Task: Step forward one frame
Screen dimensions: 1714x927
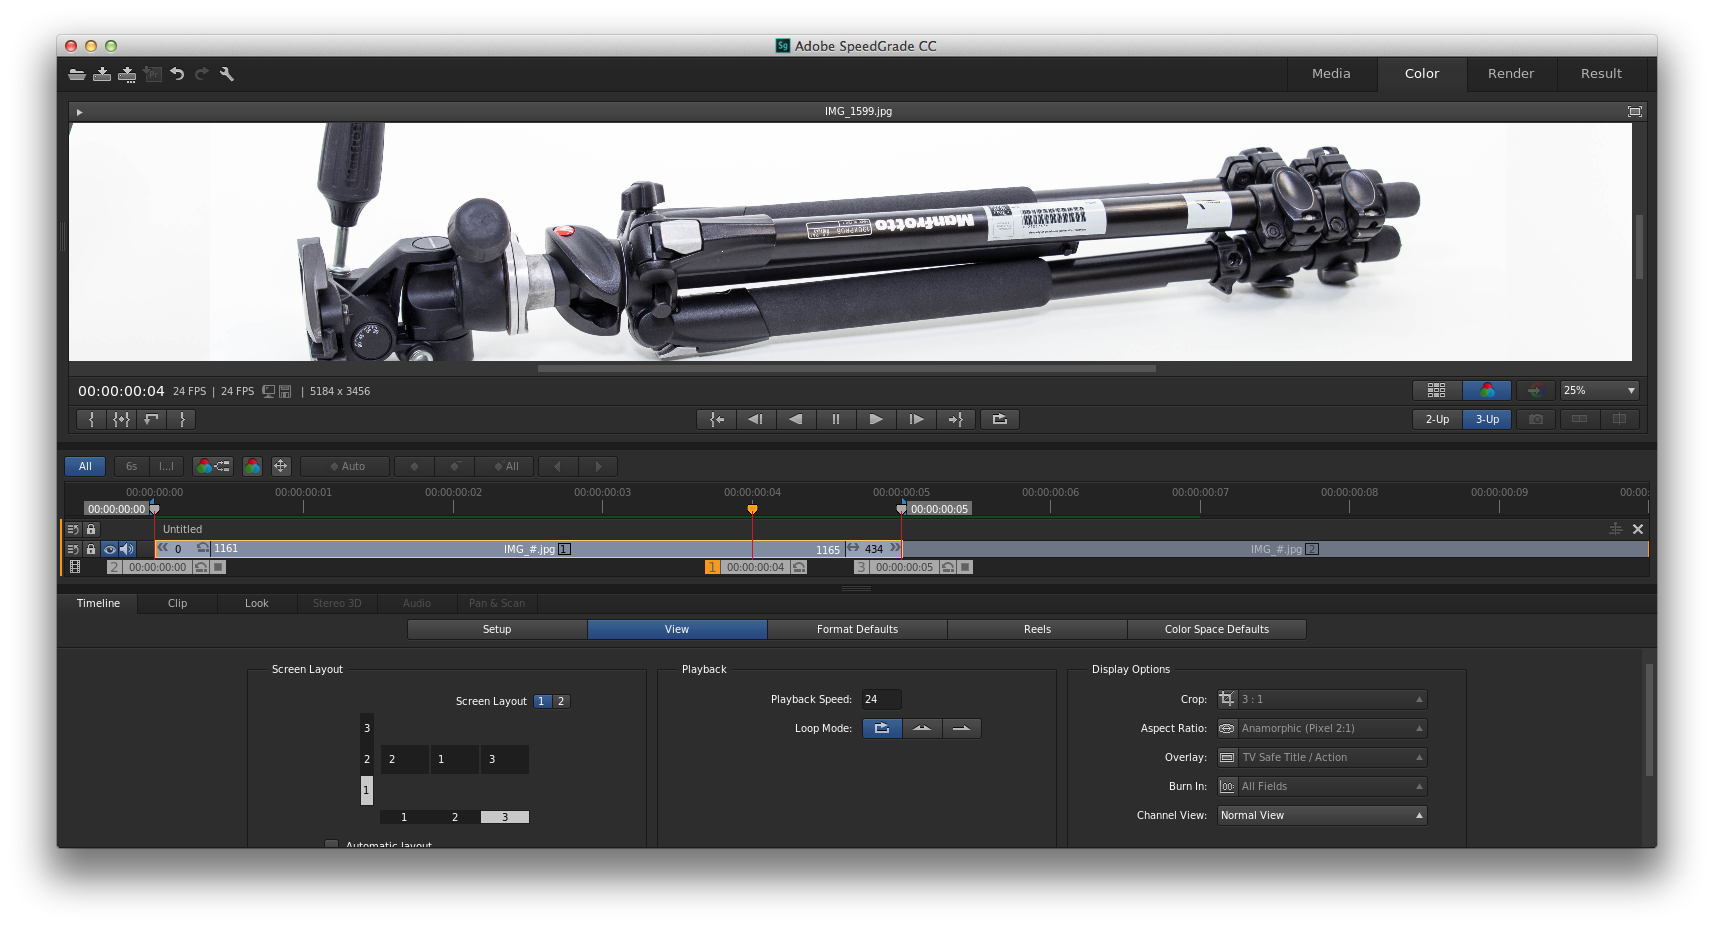Action: tap(916, 419)
